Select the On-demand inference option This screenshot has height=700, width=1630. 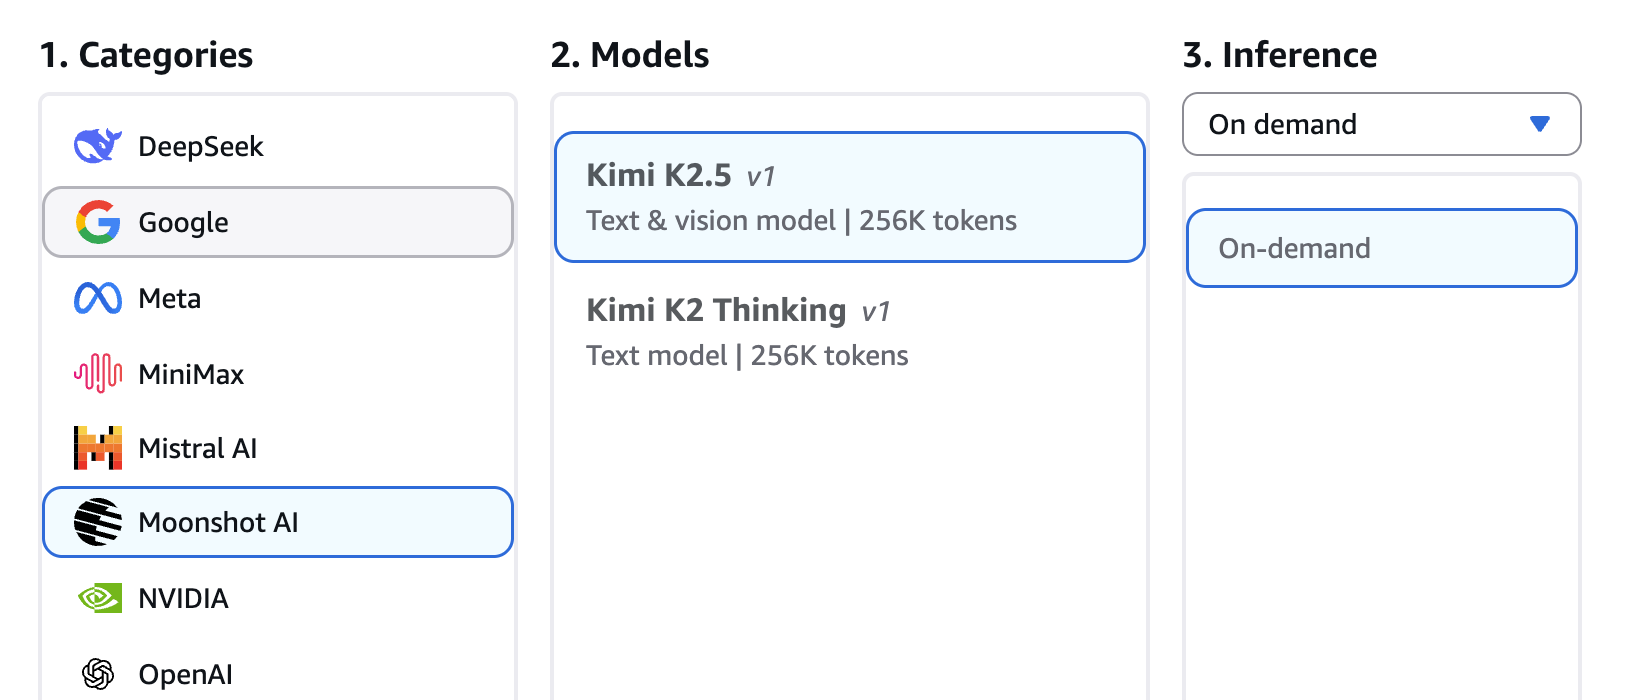(x=1381, y=248)
